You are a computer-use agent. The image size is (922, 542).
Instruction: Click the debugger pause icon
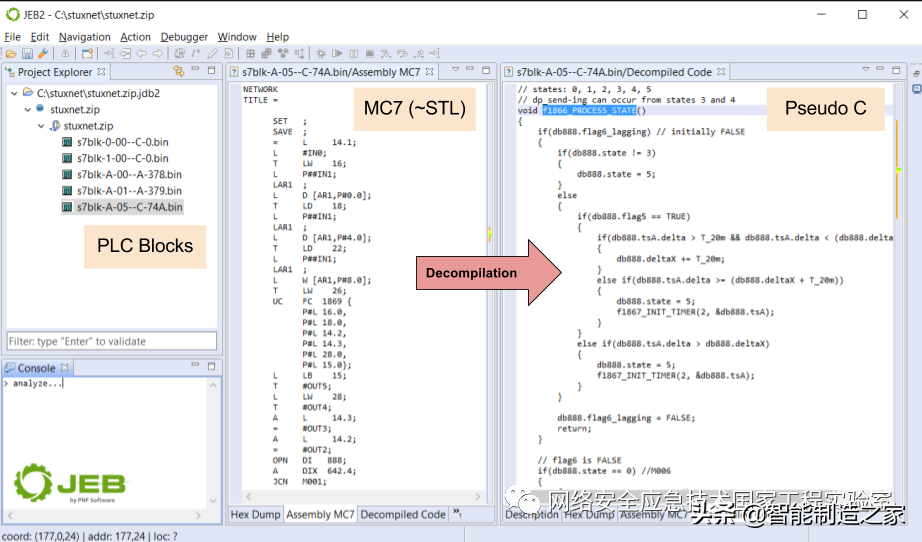tap(352, 53)
